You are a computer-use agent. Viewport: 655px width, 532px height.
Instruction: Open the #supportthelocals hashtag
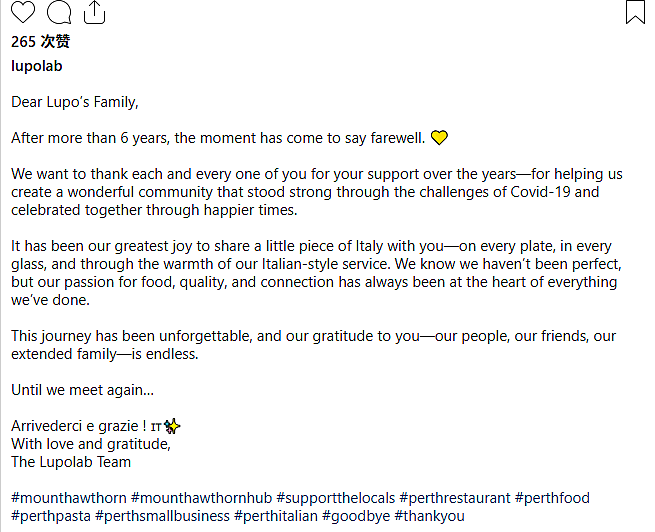pyautogui.click(x=335, y=498)
